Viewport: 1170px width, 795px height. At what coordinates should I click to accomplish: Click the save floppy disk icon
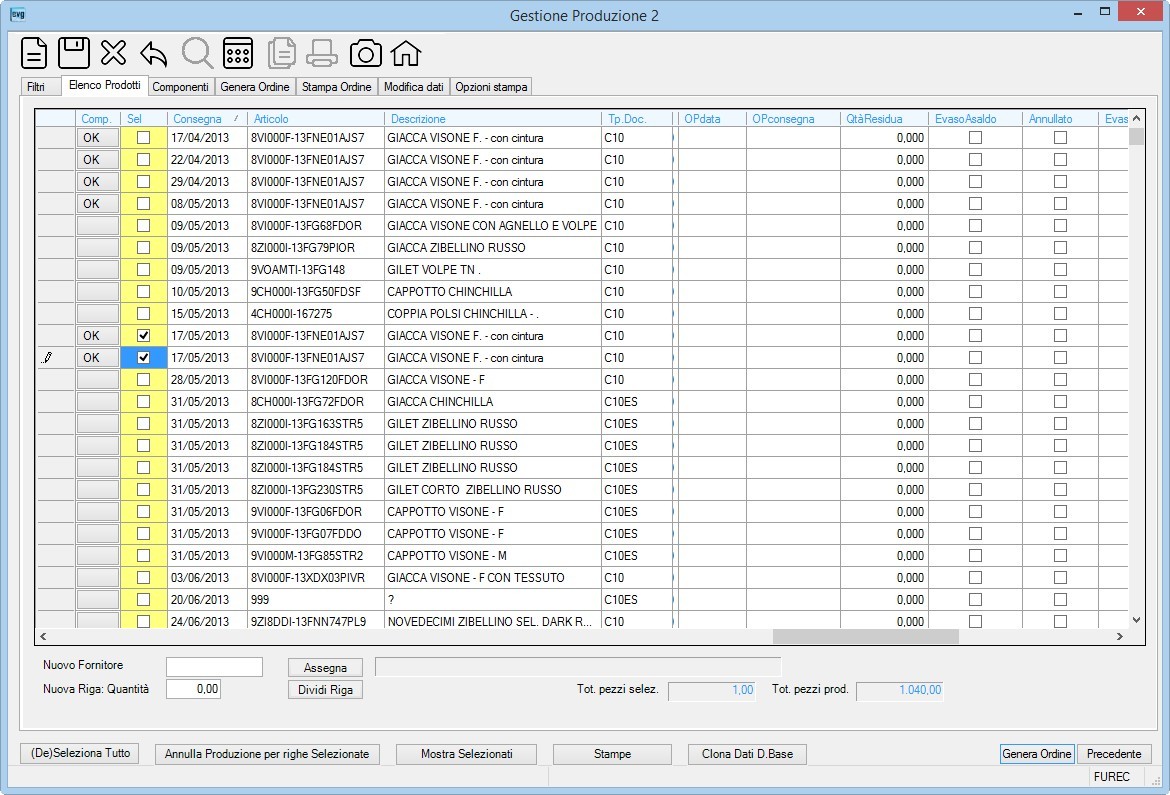74,53
